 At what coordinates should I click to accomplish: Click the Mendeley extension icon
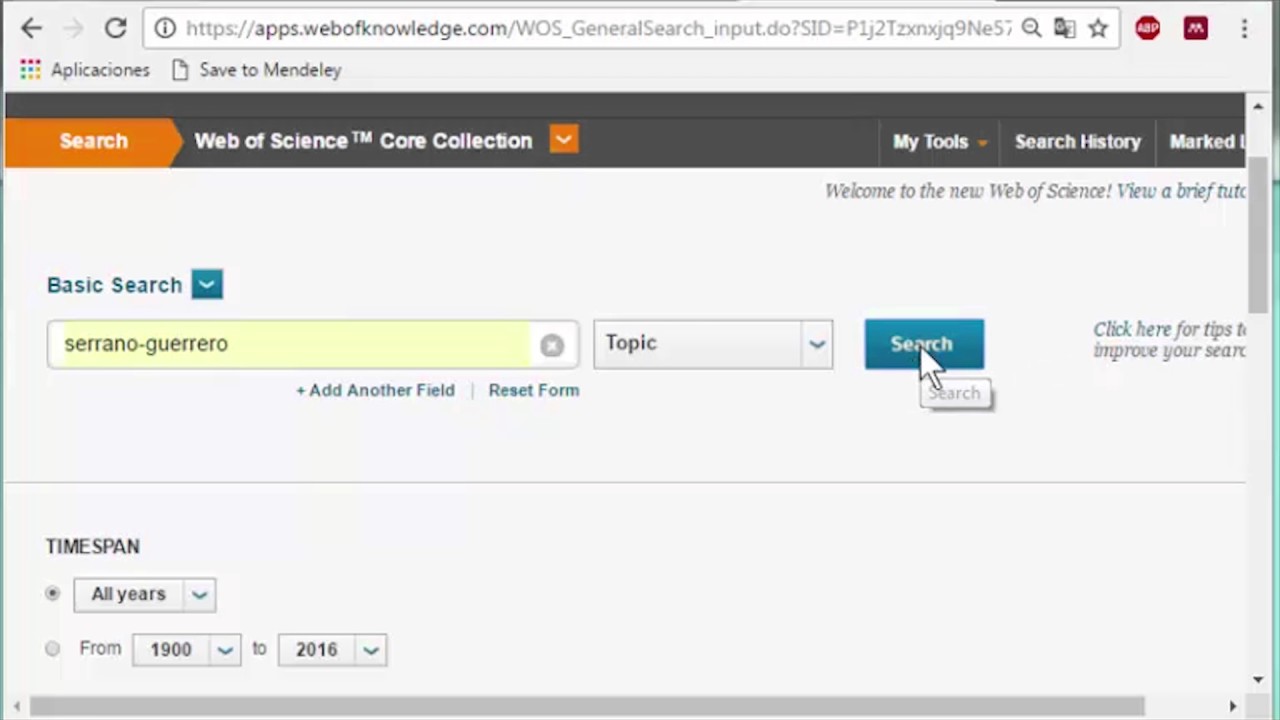click(x=1195, y=28)
